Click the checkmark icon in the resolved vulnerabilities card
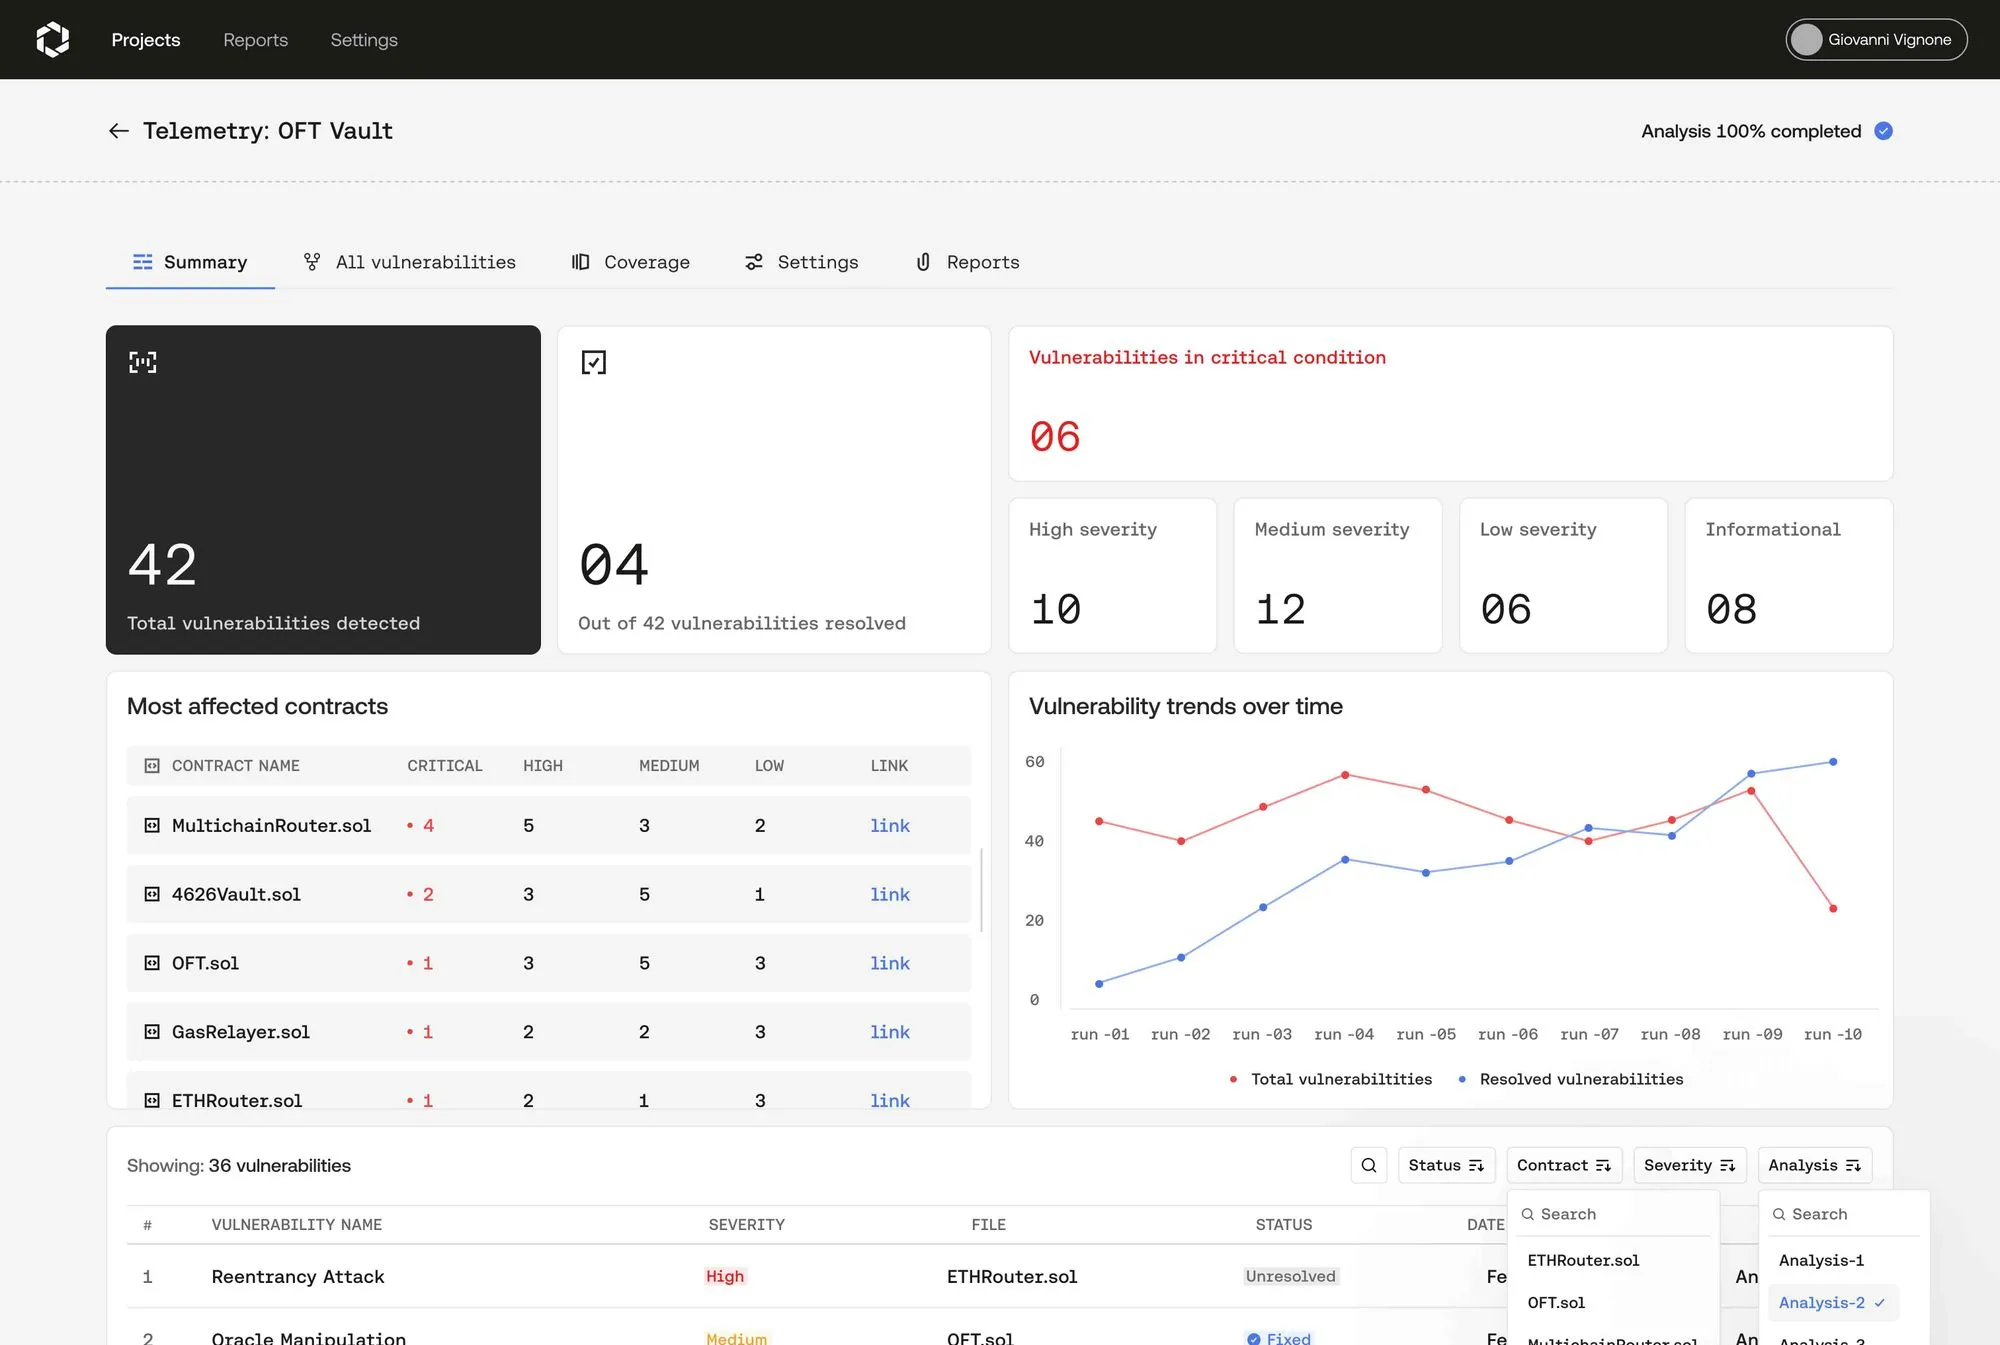This screenshot has height=1345, width=2000. 594,362
